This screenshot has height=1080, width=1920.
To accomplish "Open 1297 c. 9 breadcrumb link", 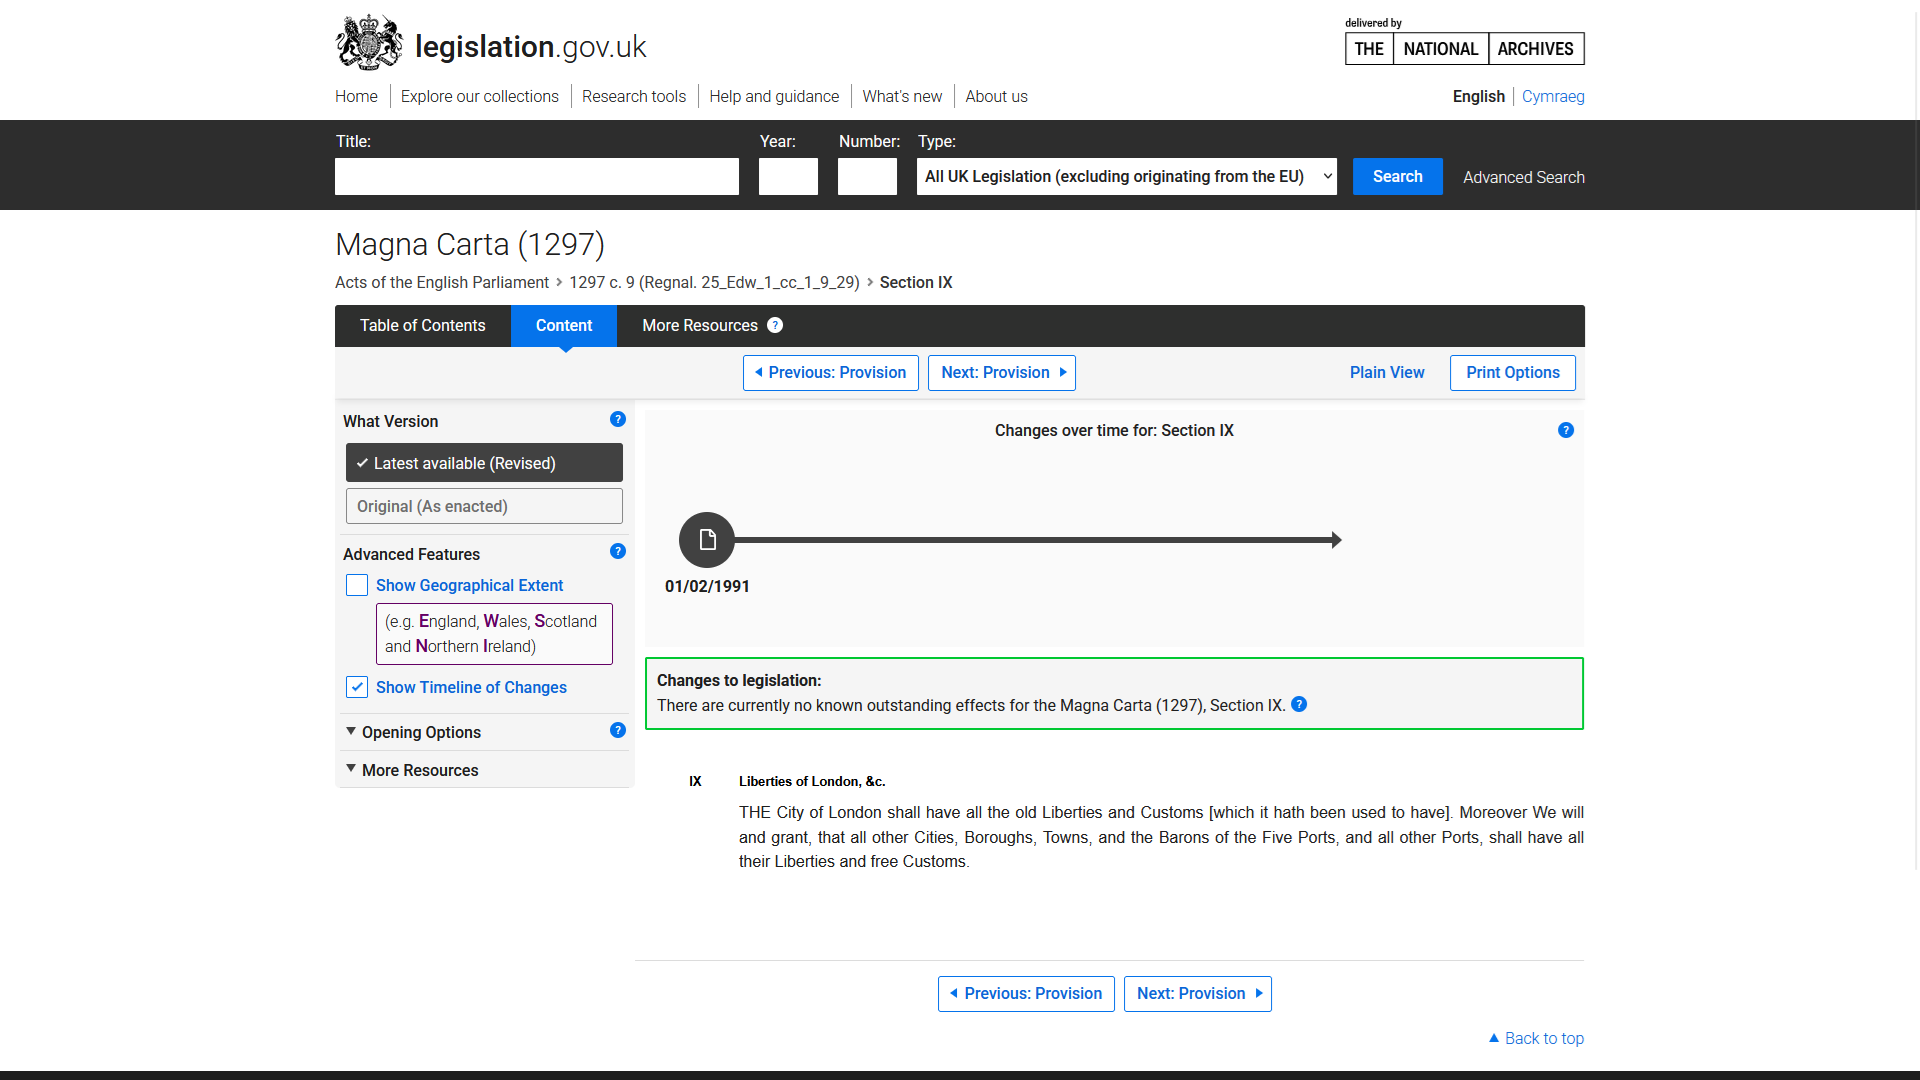I will coord(714,282).
